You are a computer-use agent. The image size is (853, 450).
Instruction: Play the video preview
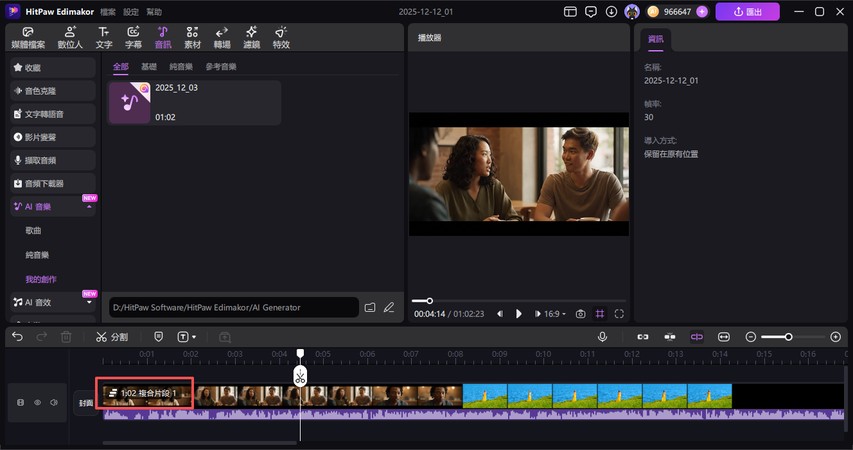(x=518, y=314)
